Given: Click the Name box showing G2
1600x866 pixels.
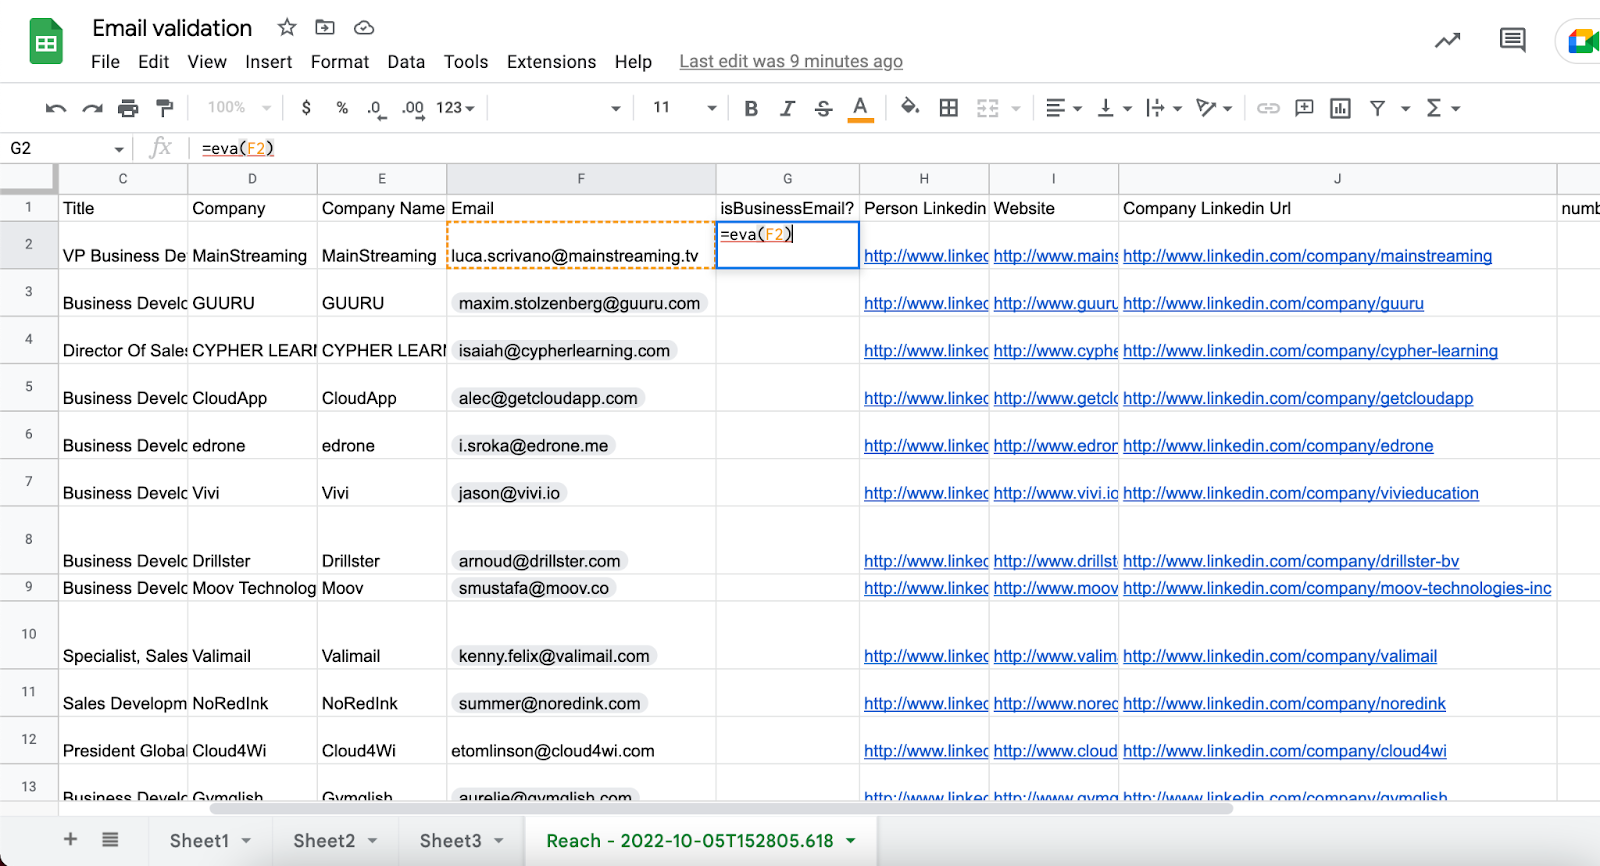Looking at the screenshot, I should 66,148.
